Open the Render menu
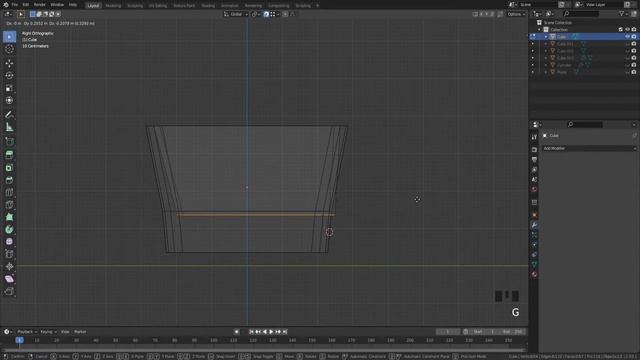The image size is (640, 360). pos(40,5)
